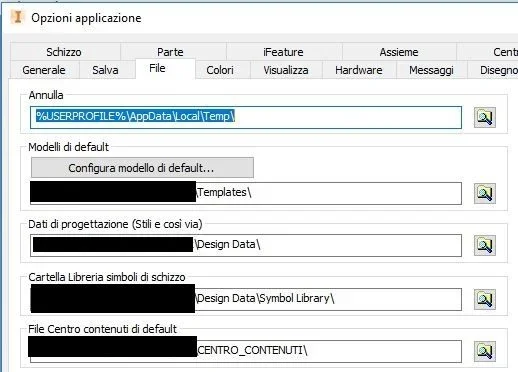The width and height of the screenshot is (518, 372).
Task: Click the Symbol Library path field
Action: tap(246, 299)
